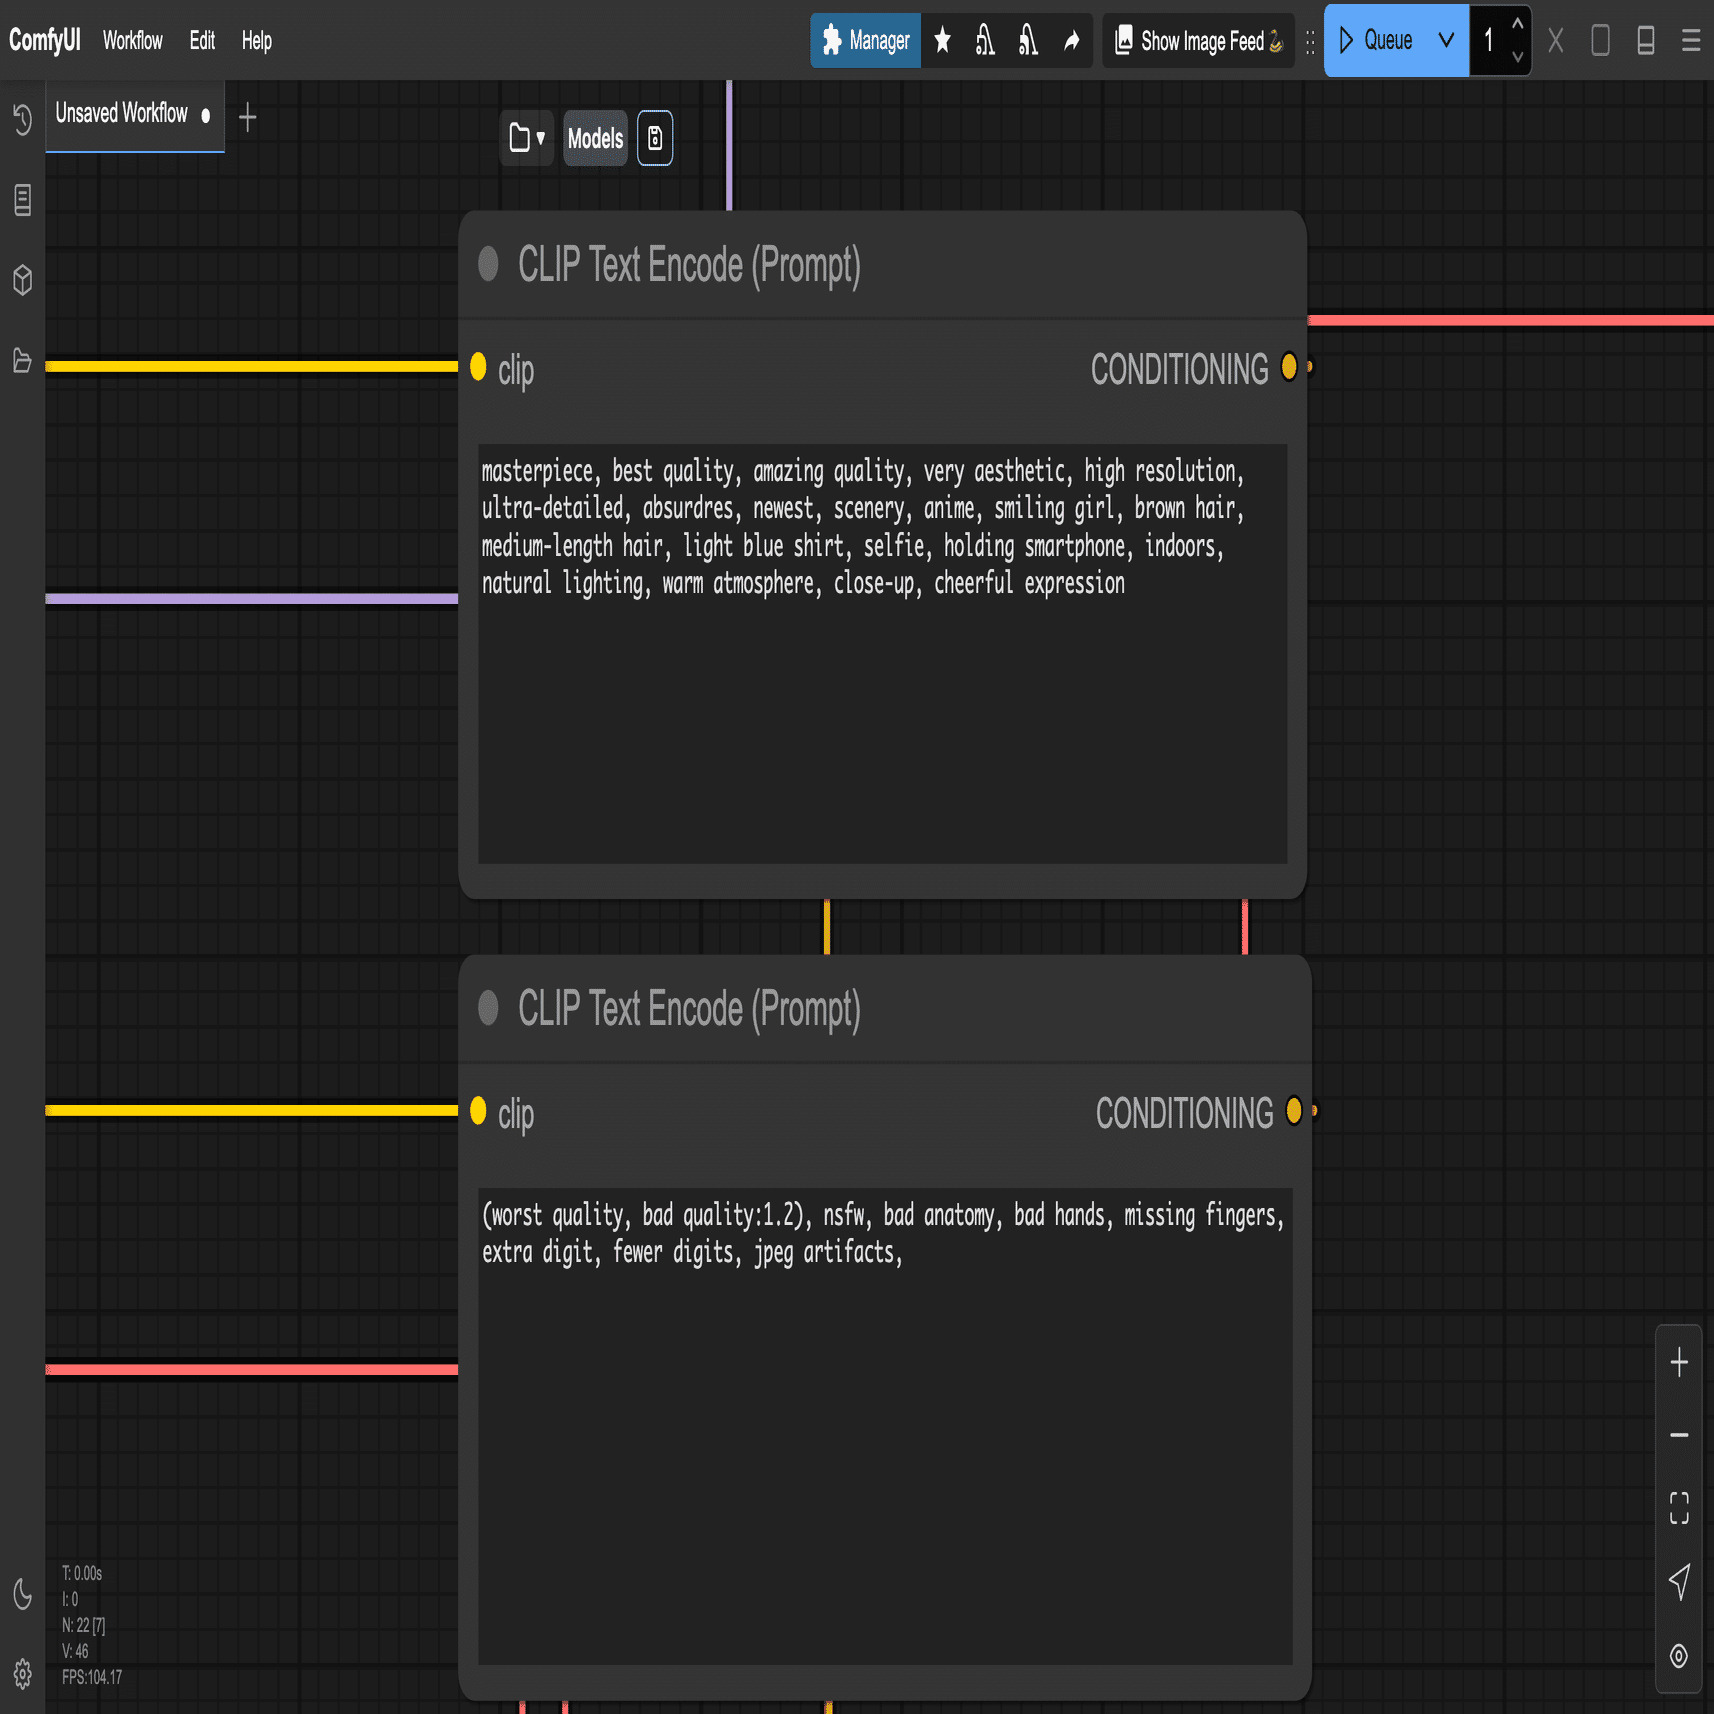The image size is (1714, 1714).
Task: Select the top CLIP Text Encode title
Action: click(689, 266)
